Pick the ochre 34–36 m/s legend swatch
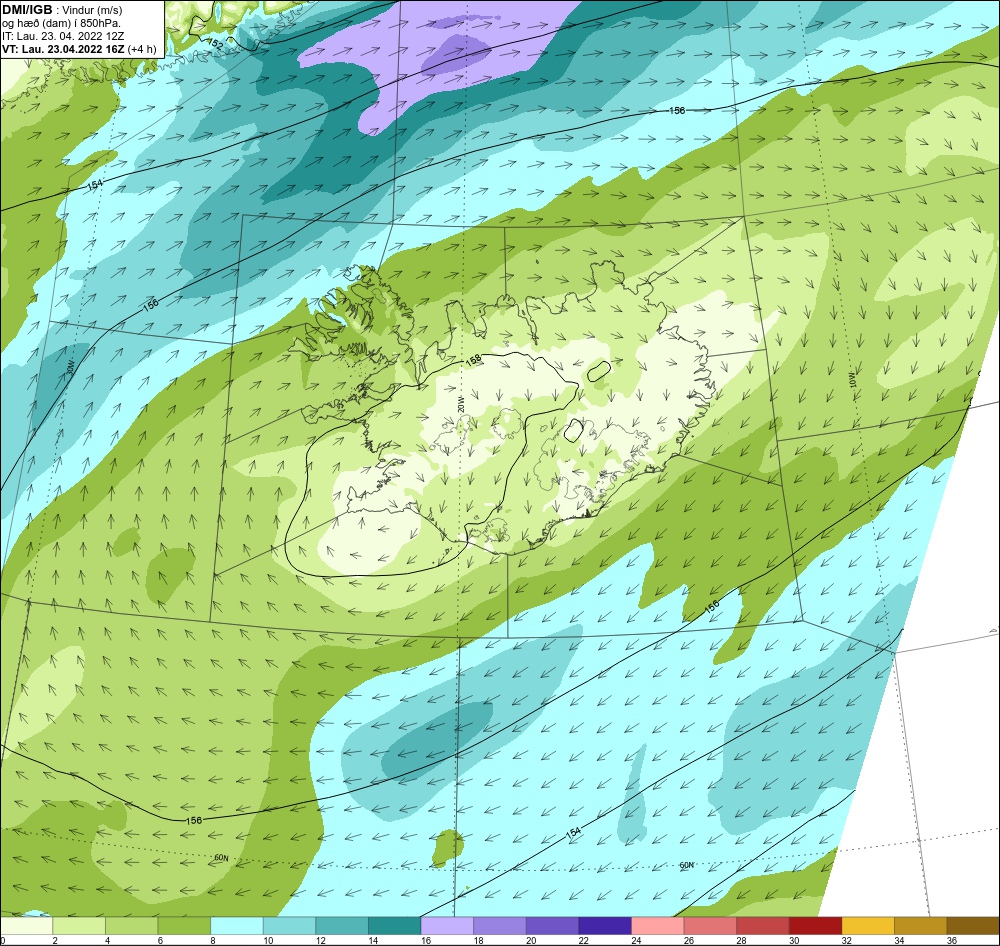The image size is (1000, 946). tap(921, 926)
